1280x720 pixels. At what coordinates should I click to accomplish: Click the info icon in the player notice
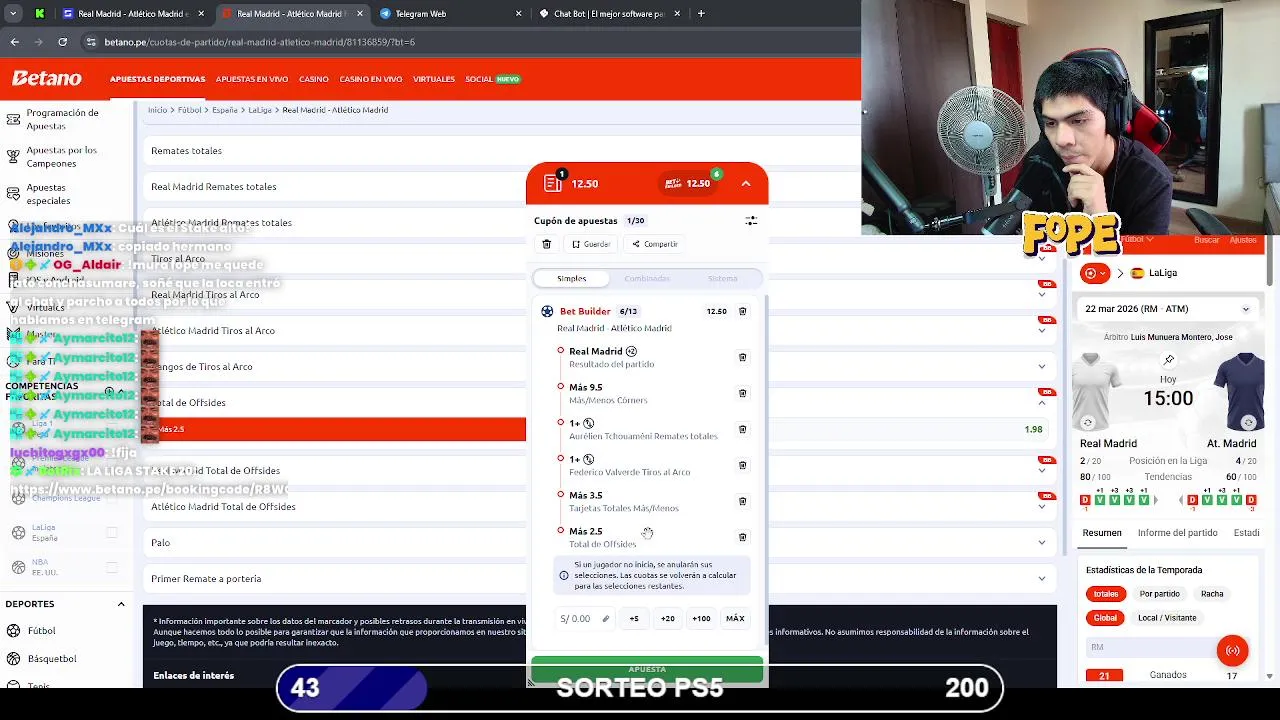(564, 575)
